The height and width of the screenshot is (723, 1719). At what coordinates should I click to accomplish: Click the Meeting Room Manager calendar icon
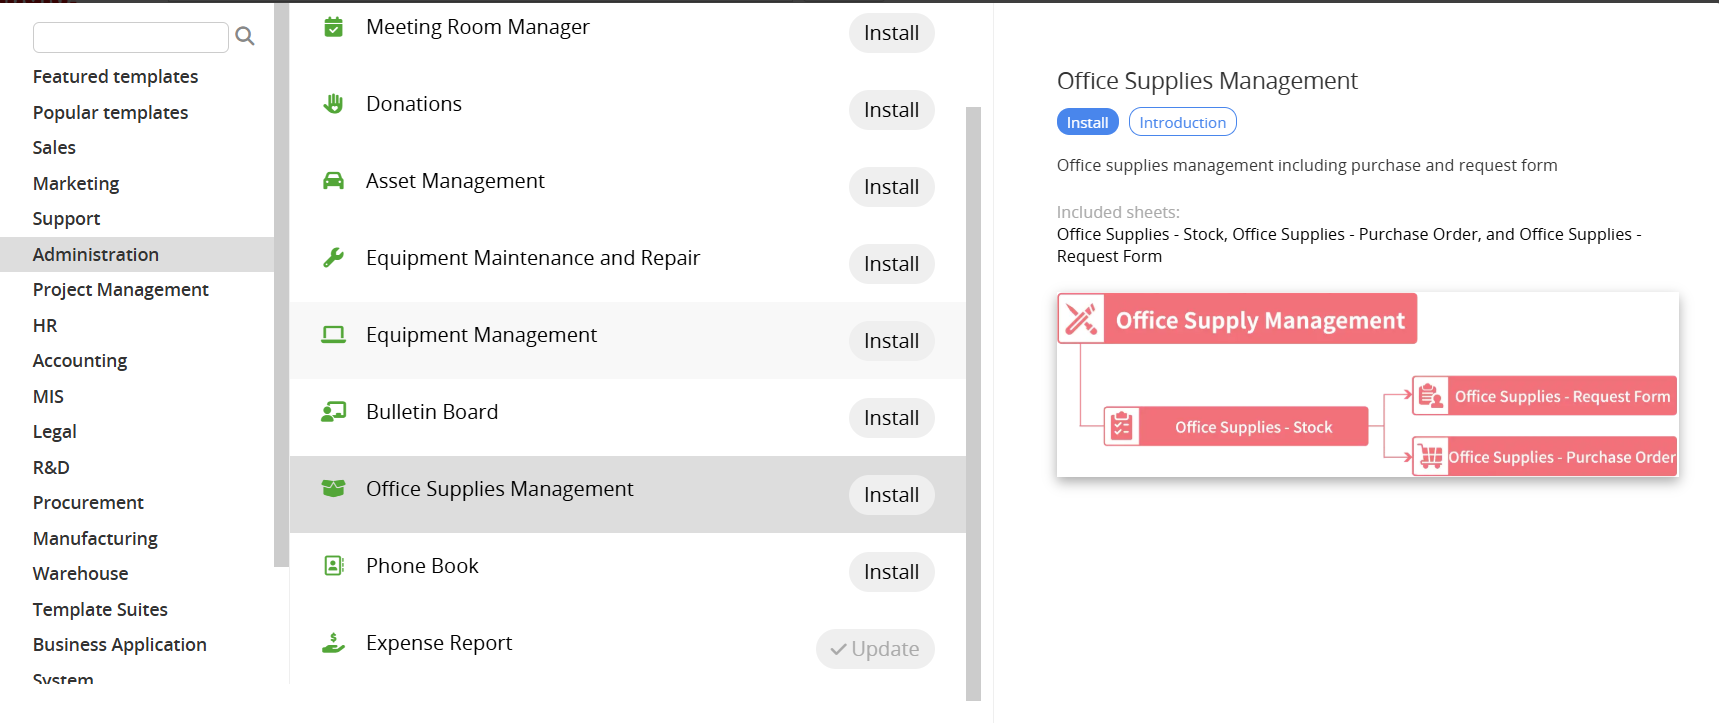tap(334, 27)
